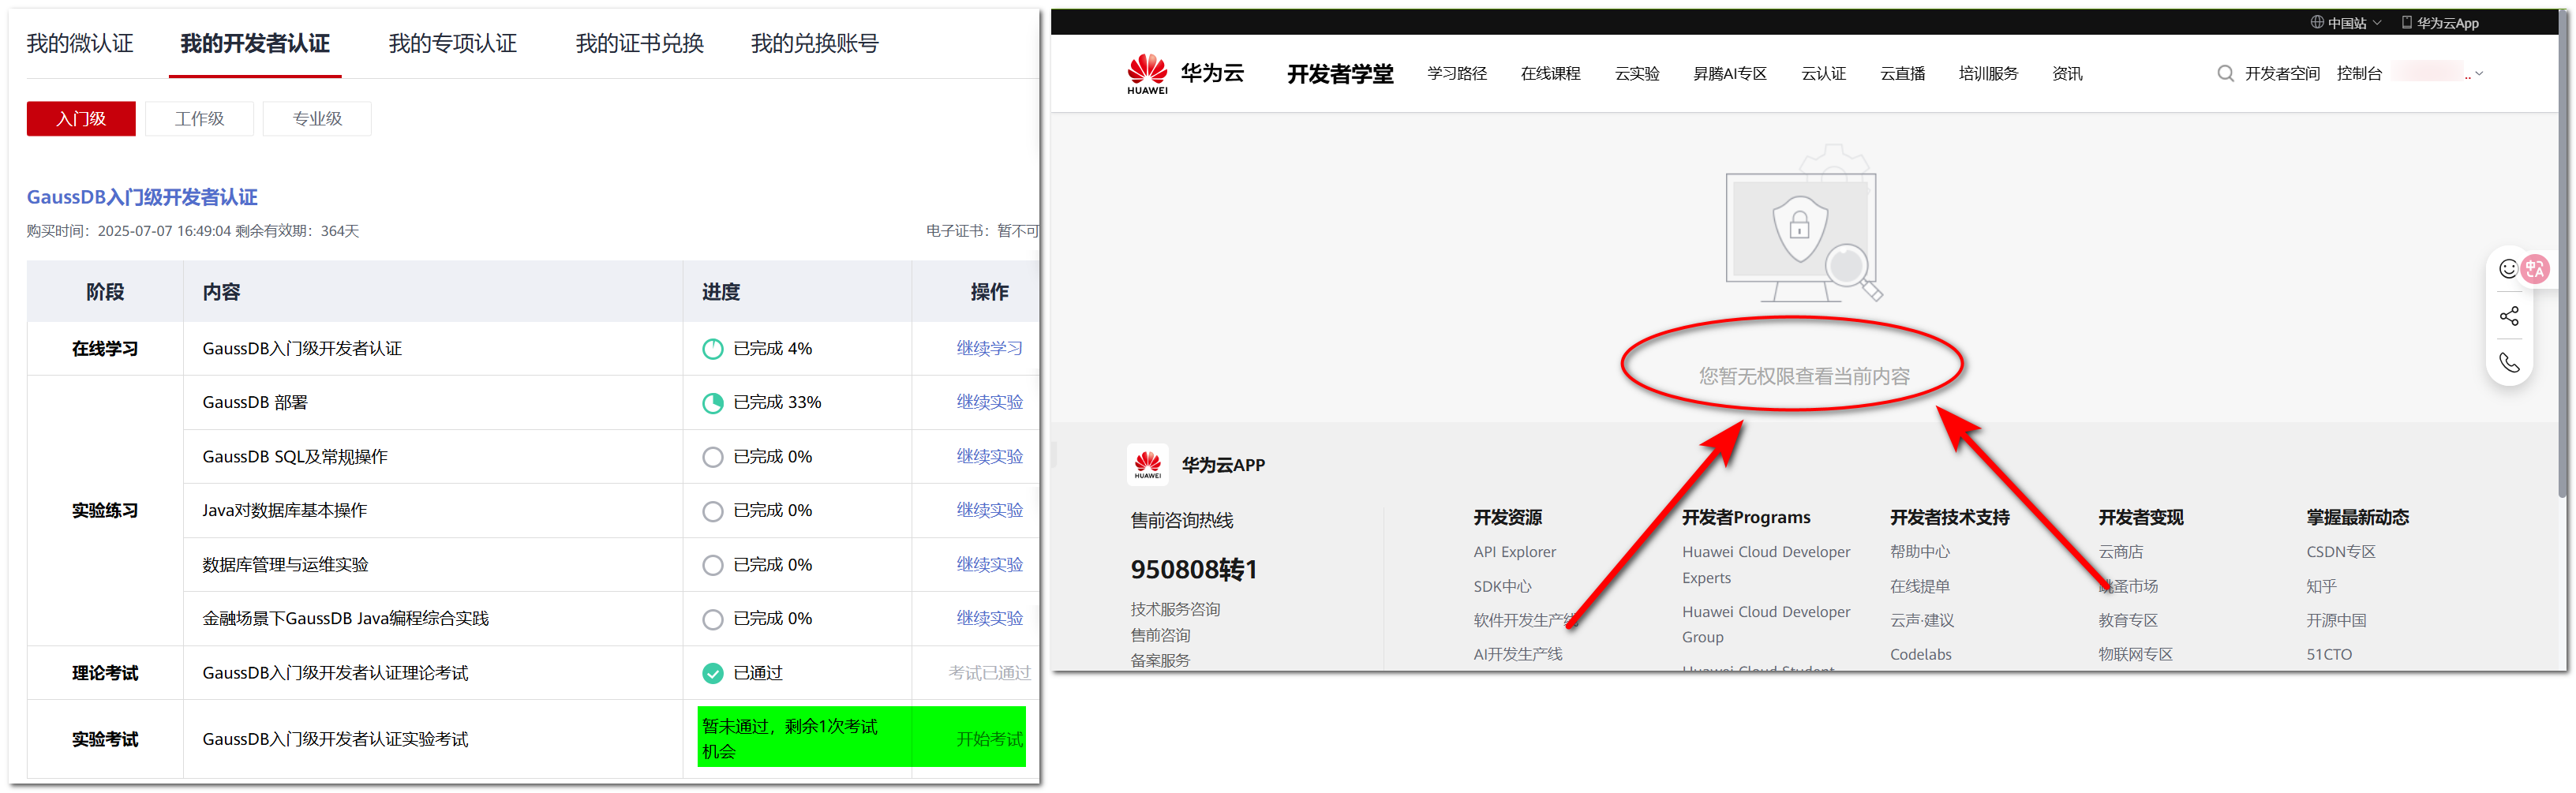Viewport: 2576px width, 793px height.
Task: Click 51CTO footer link
Action: [x=2329, y=654]
